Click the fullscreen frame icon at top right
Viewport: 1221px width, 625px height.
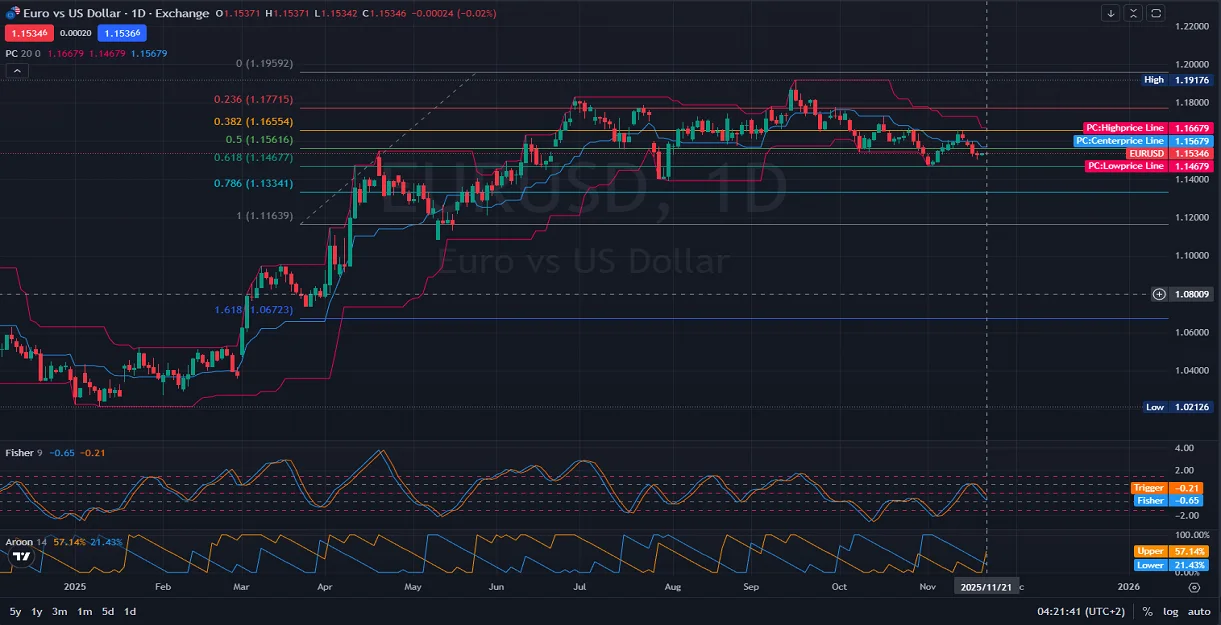[x=1156, y=13]
